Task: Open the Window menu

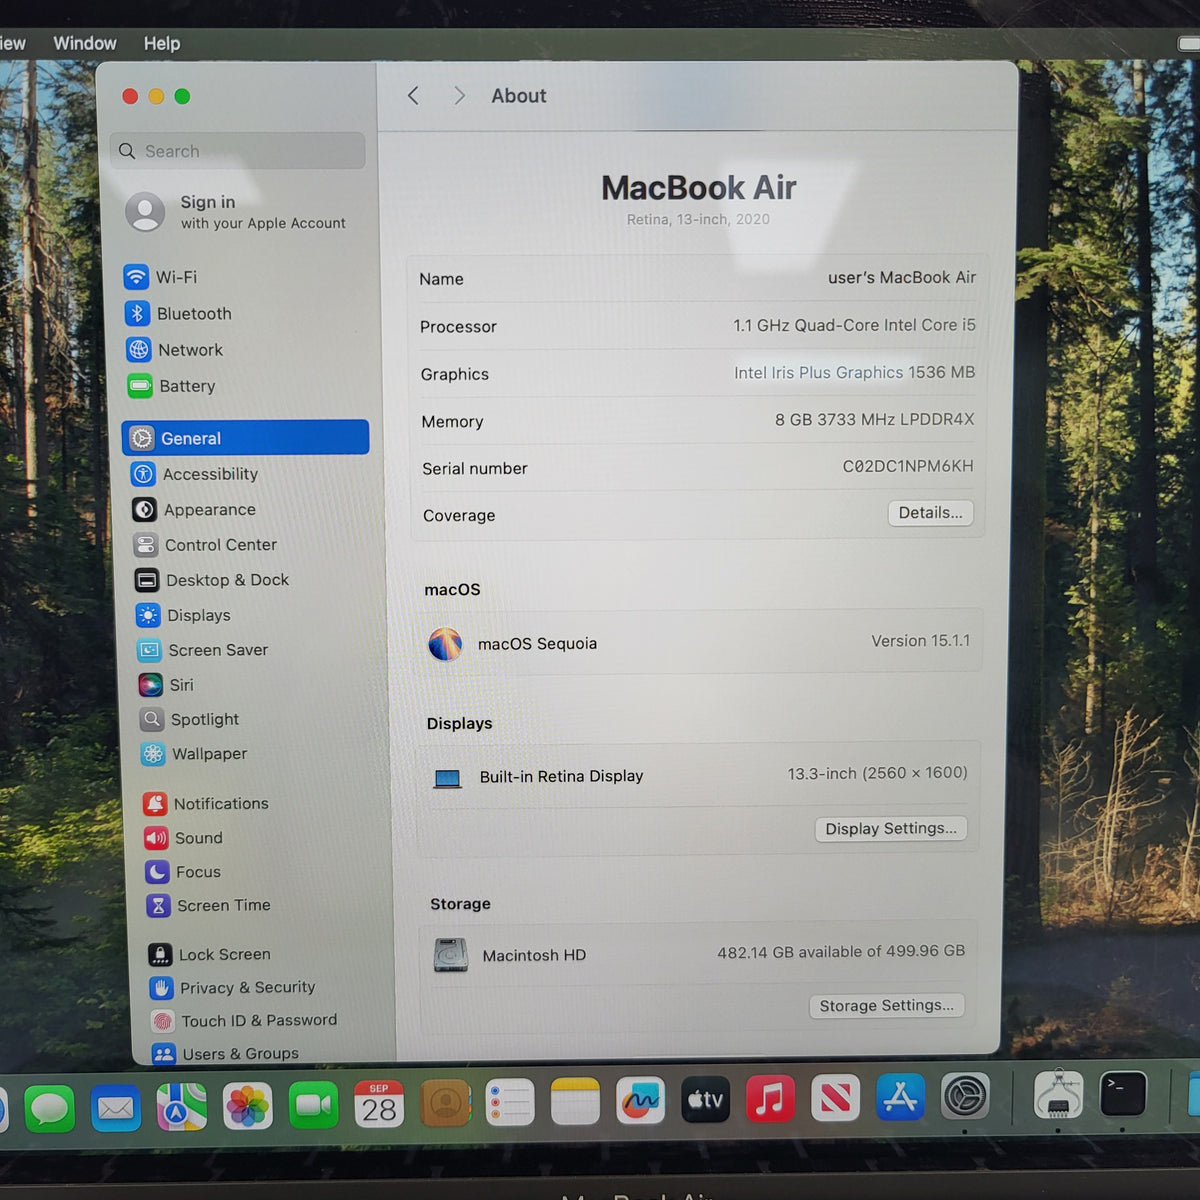Action: pyautogui.click(x=85, y=44)
